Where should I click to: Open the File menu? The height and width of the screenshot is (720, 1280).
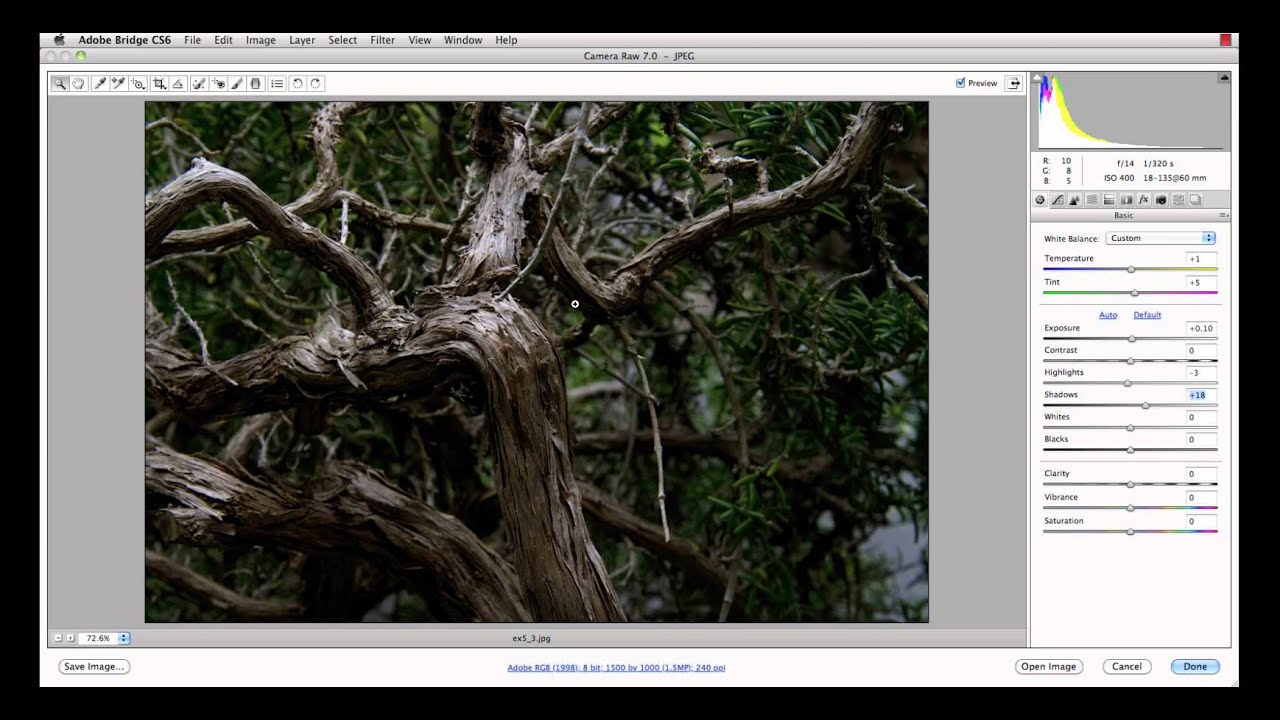pos(192,40)
